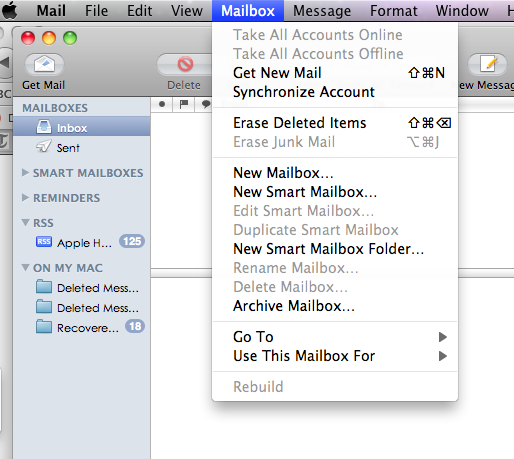
Task: Click the 125 unread badge on Apple feed
Action: 132,241
